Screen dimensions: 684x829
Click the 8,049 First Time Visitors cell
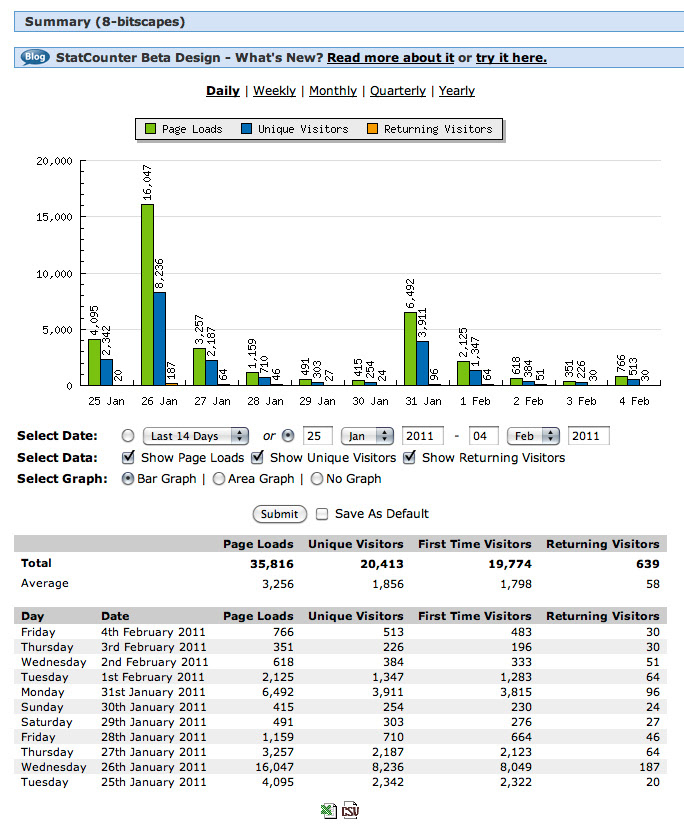pos(516,767)
